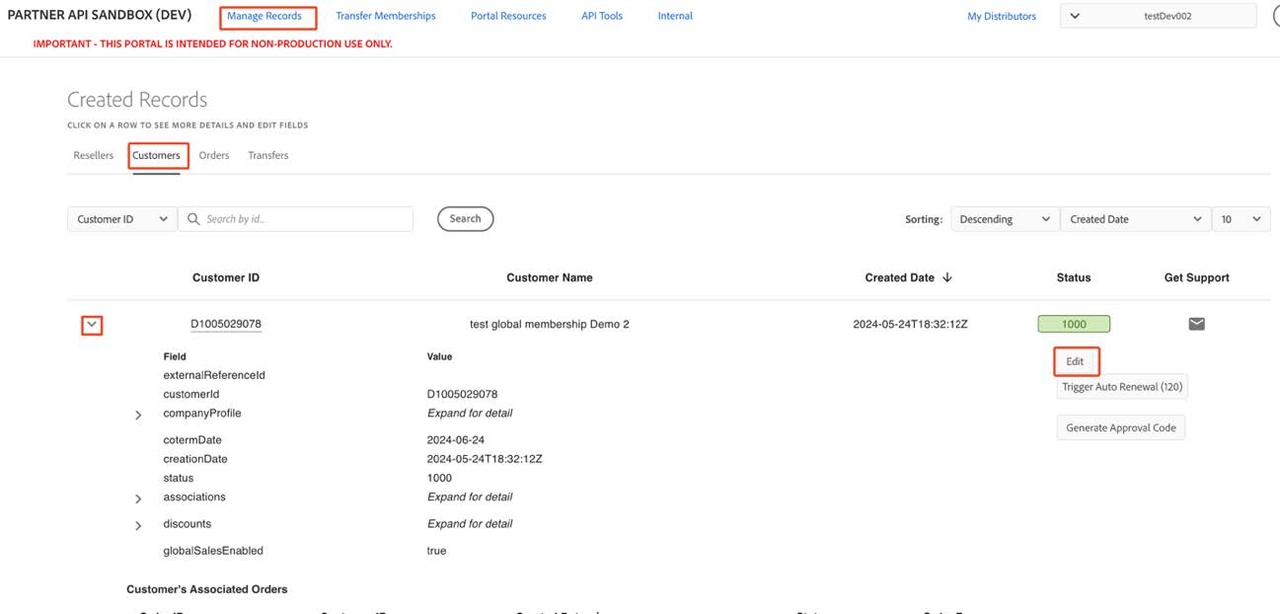The image size is (1280, 614).
Task: Open customer ID link D1005029078
Action: pyautogui.click(x=226, y=324)
